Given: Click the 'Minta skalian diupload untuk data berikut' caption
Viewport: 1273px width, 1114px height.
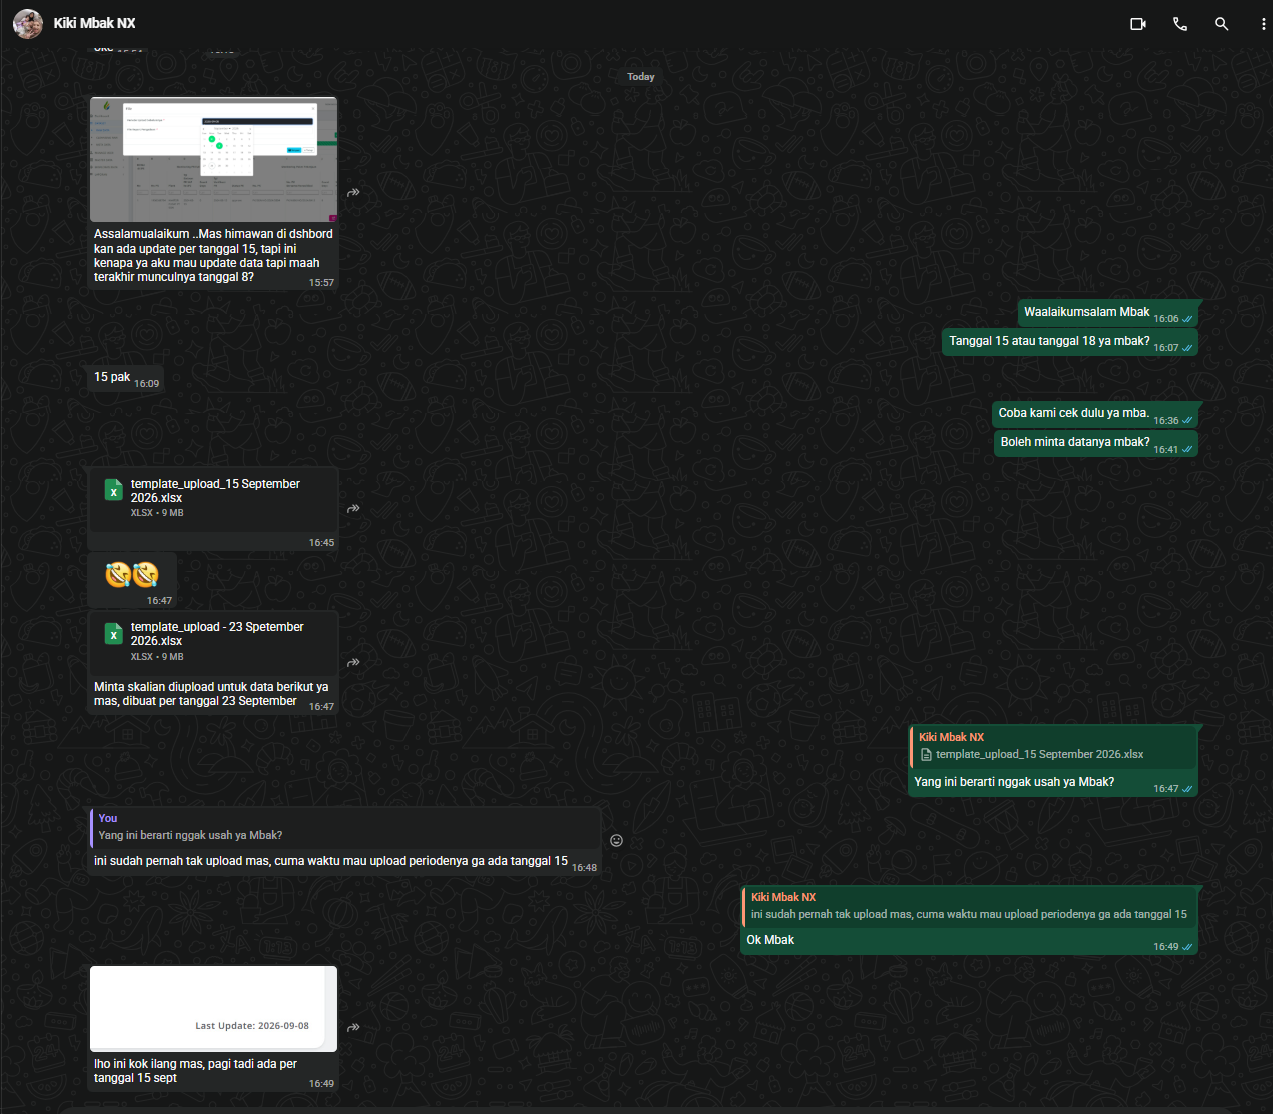Looking at the screenshot, I should coord(211,694).
